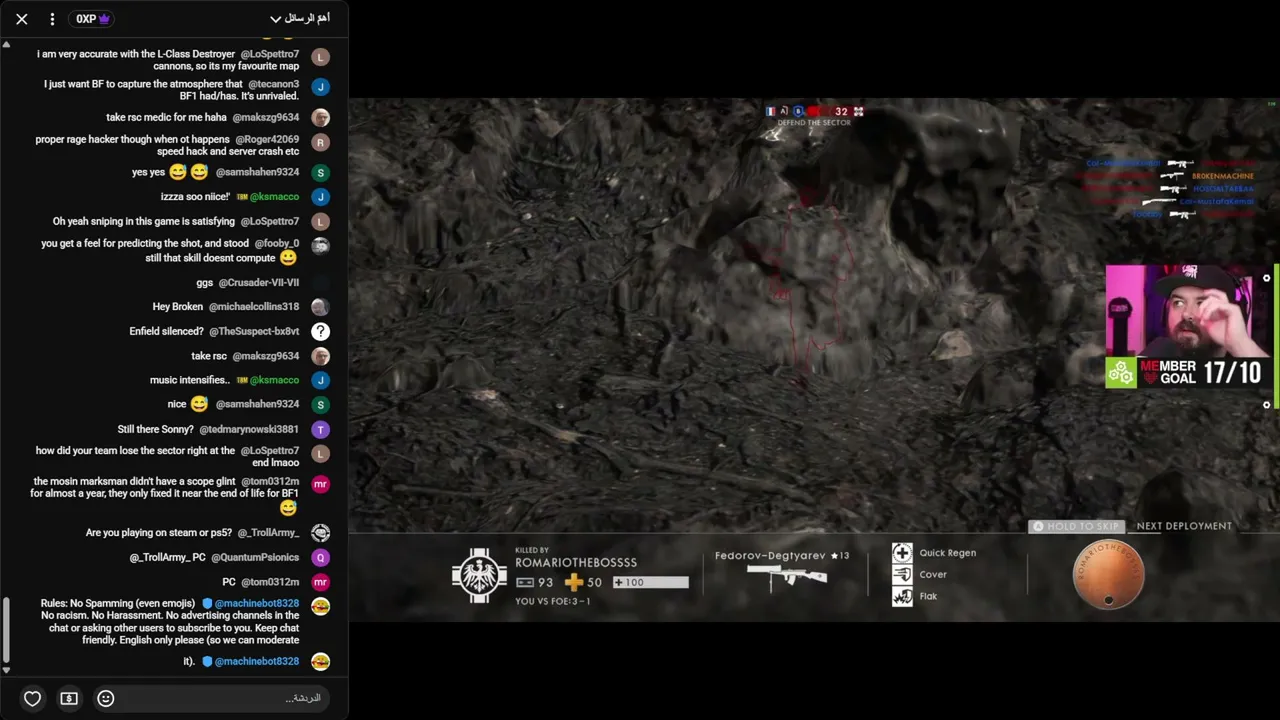Open the emoji picker in chat

[106, 699]
